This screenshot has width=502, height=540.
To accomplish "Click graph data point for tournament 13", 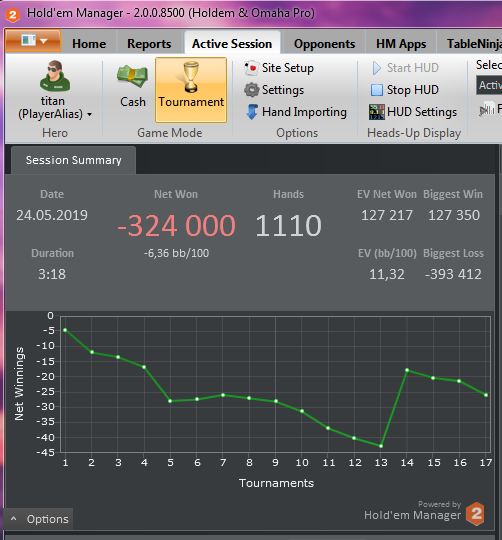I will [x=381, y=446].
